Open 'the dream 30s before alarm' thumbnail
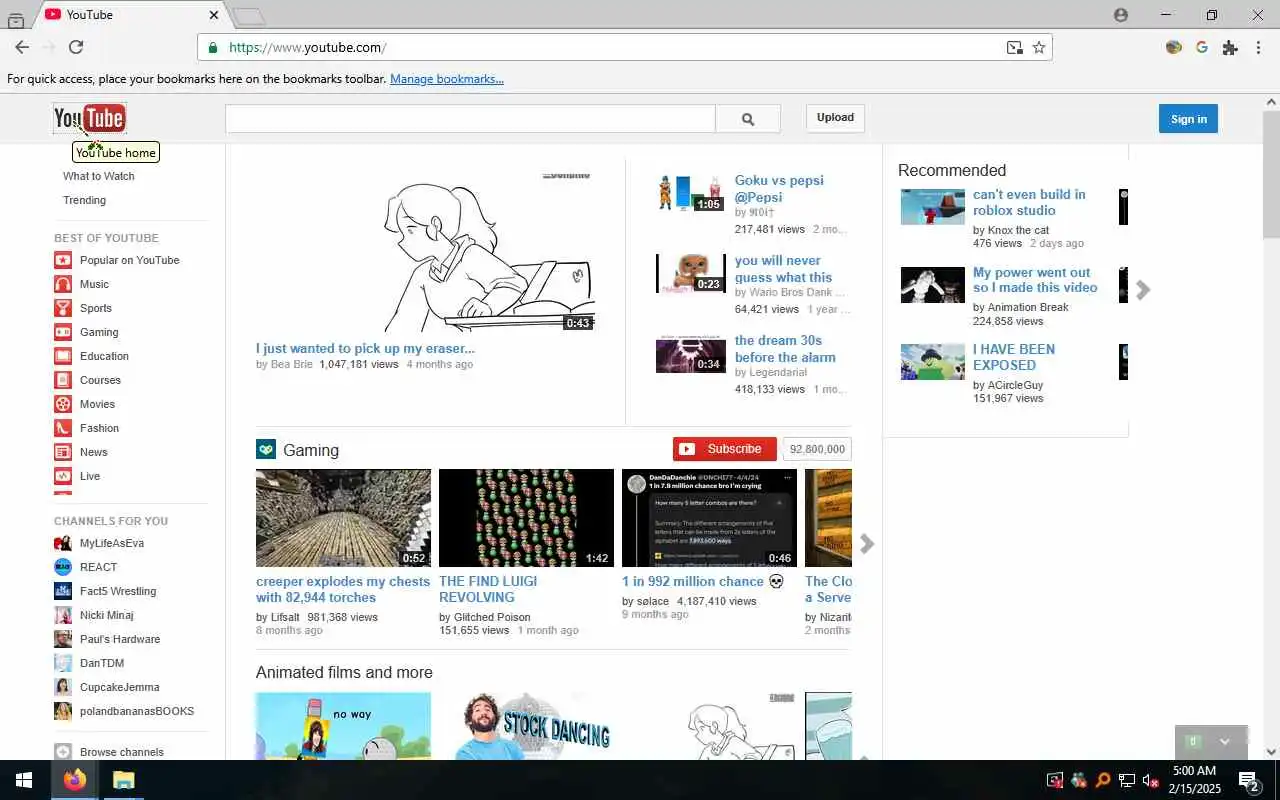Screen dimensions: 1280x800 pos(690,355)
